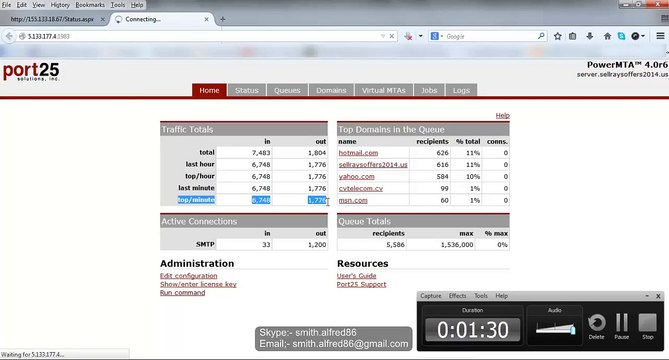Open the Virtual MTAs tab
The width and height of the screenshot is (669, 360).
click(384, 90)
